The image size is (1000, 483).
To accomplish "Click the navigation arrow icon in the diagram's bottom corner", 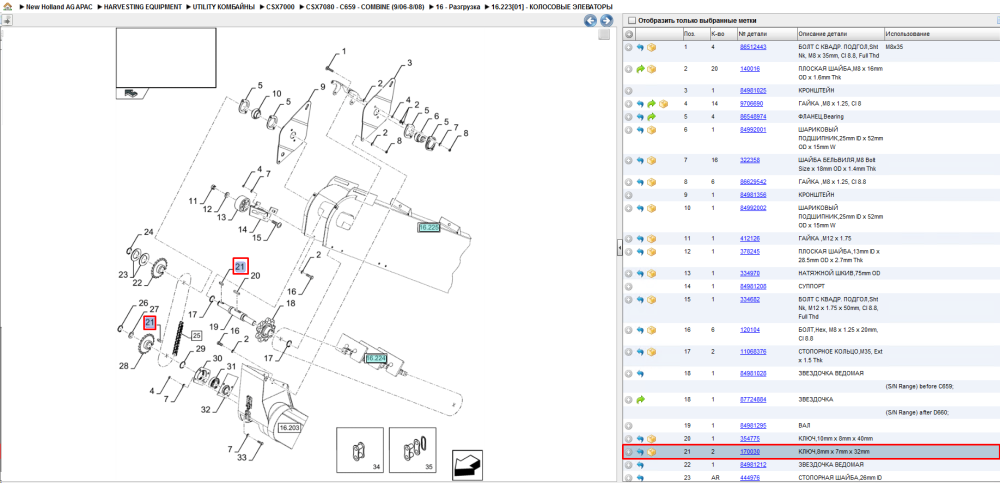I will tap(467, 465).
